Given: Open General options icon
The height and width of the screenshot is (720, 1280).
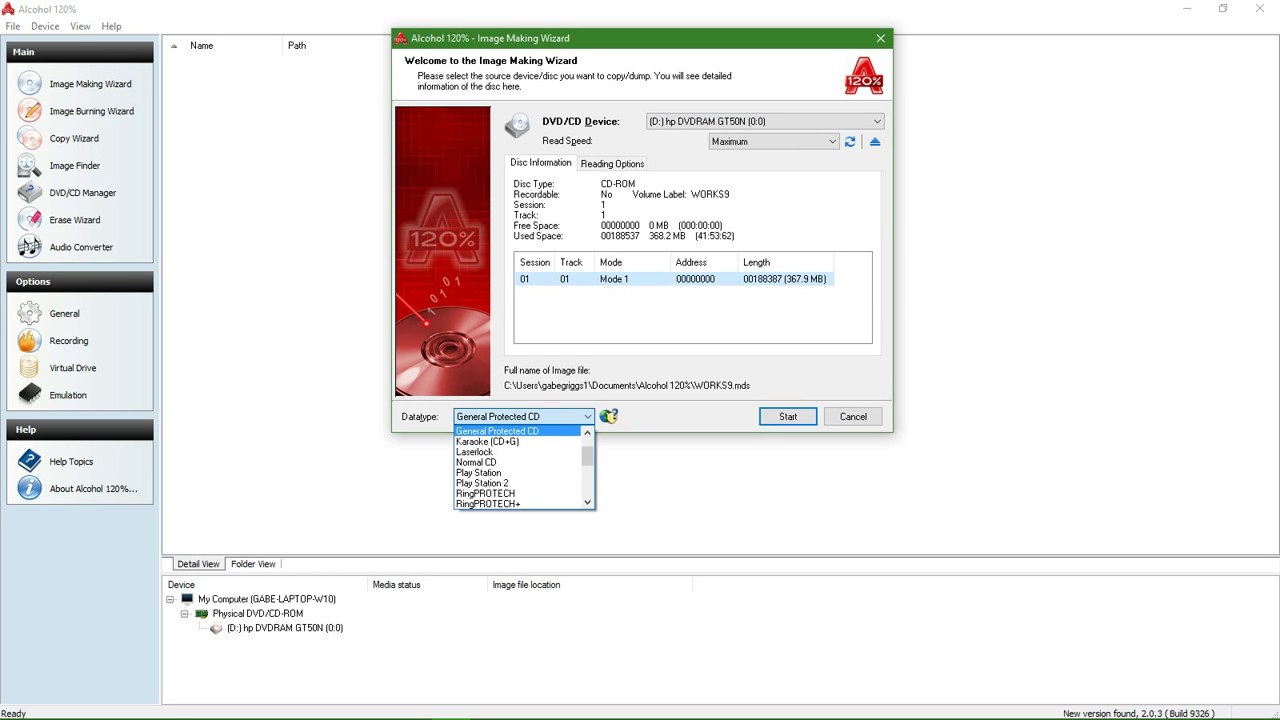Looking at the screenshot, I should coord(30,313).
